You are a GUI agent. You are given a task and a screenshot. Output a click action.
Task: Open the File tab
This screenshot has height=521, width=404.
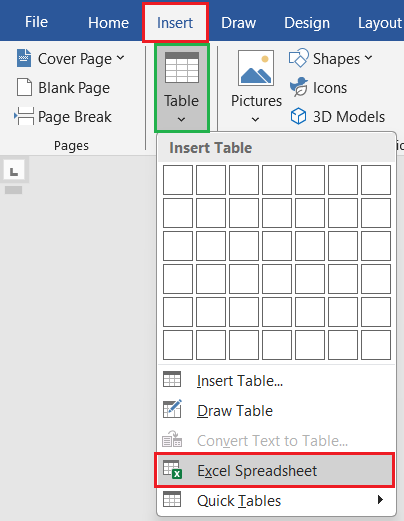tap(36, 22)
